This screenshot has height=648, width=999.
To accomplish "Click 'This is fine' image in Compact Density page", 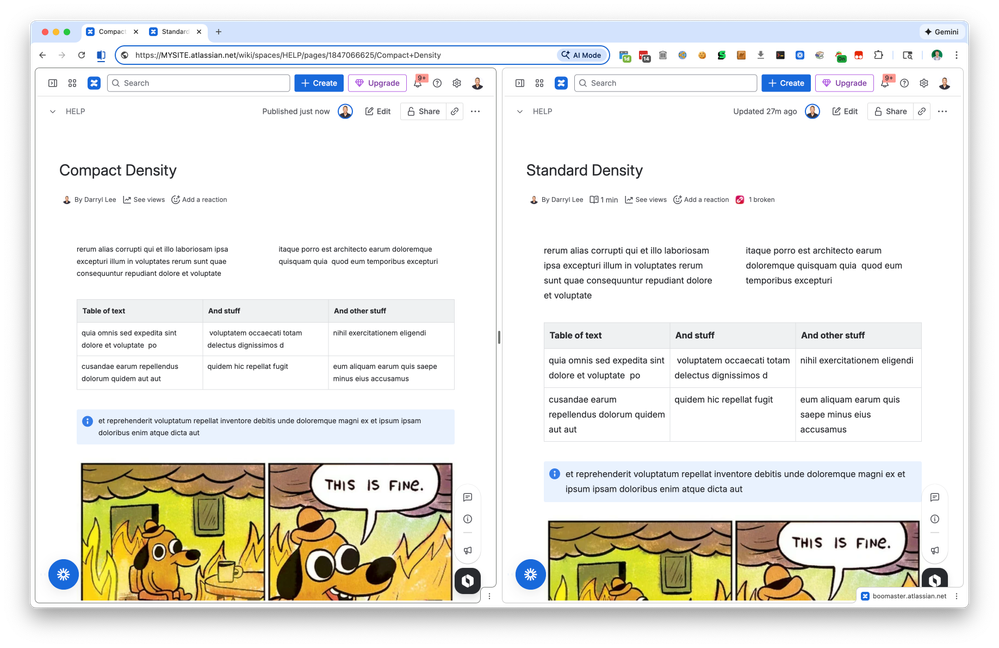I will 266,531.
